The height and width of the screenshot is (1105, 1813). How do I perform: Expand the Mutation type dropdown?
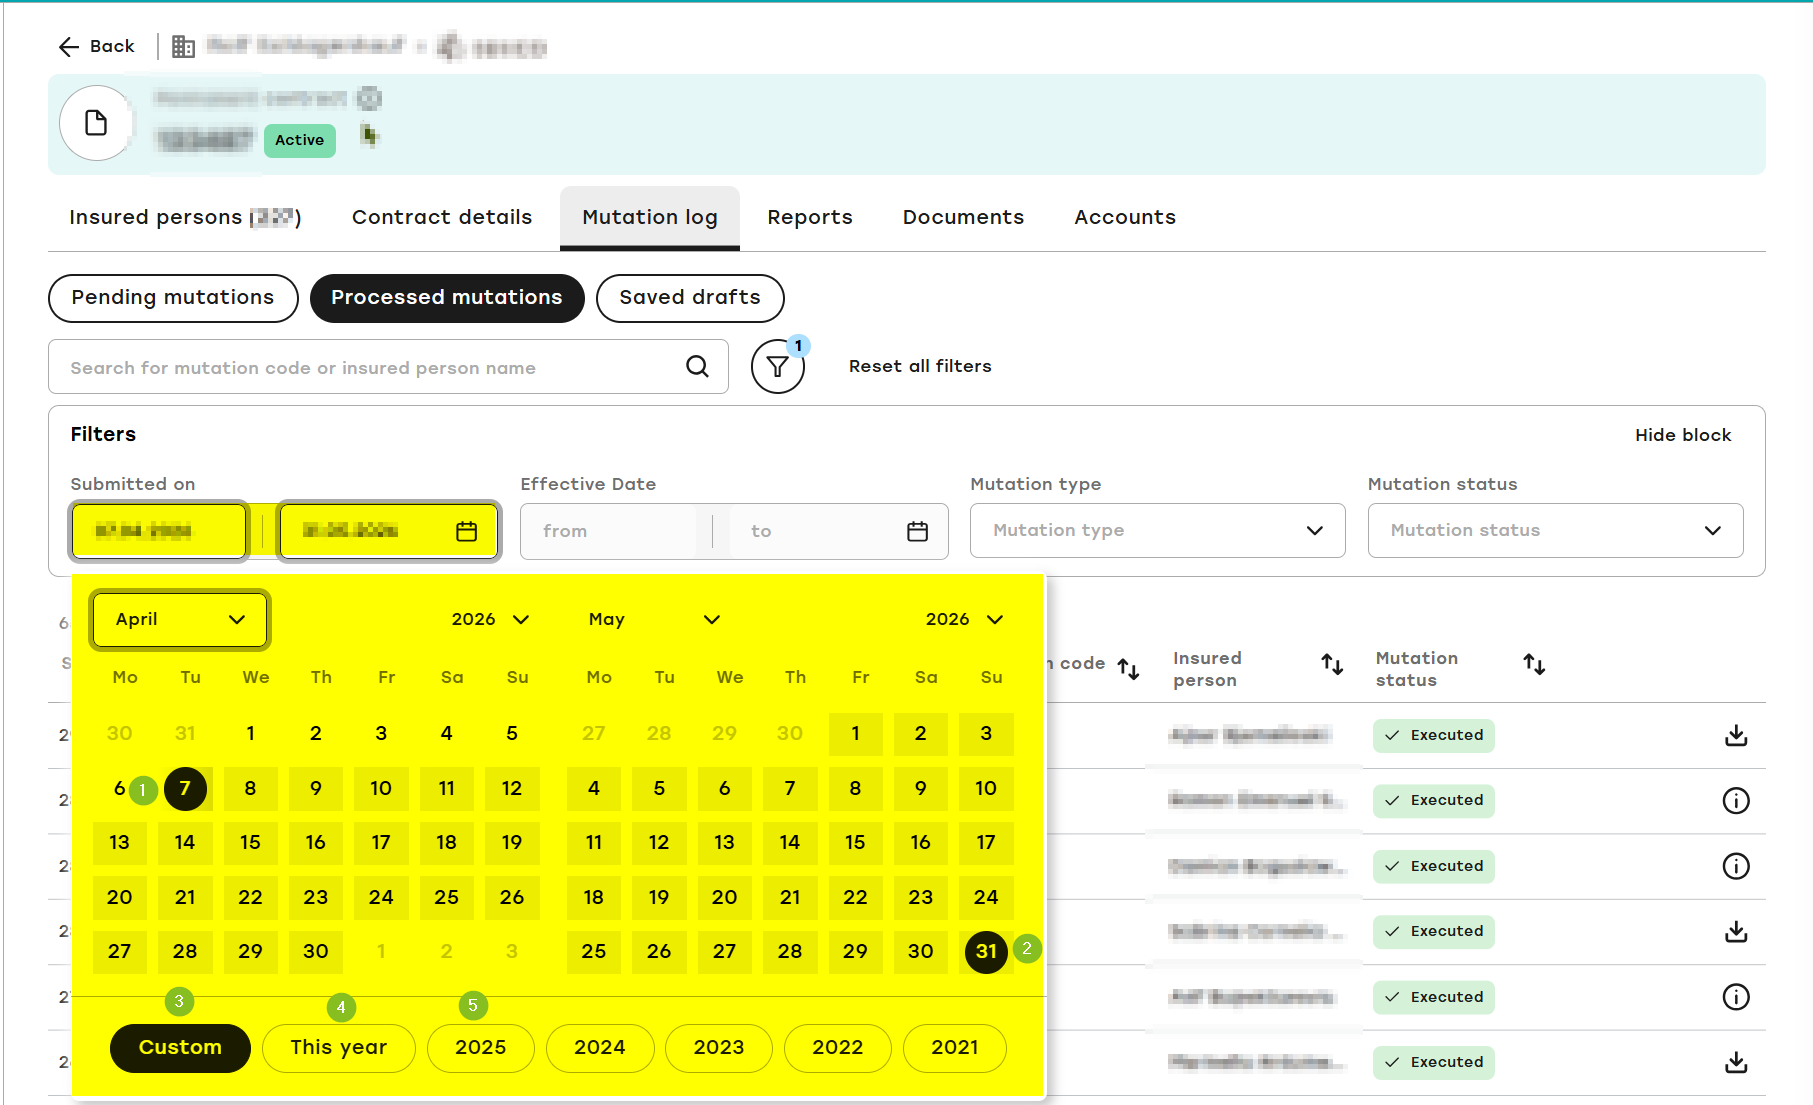click(1157, 531)
